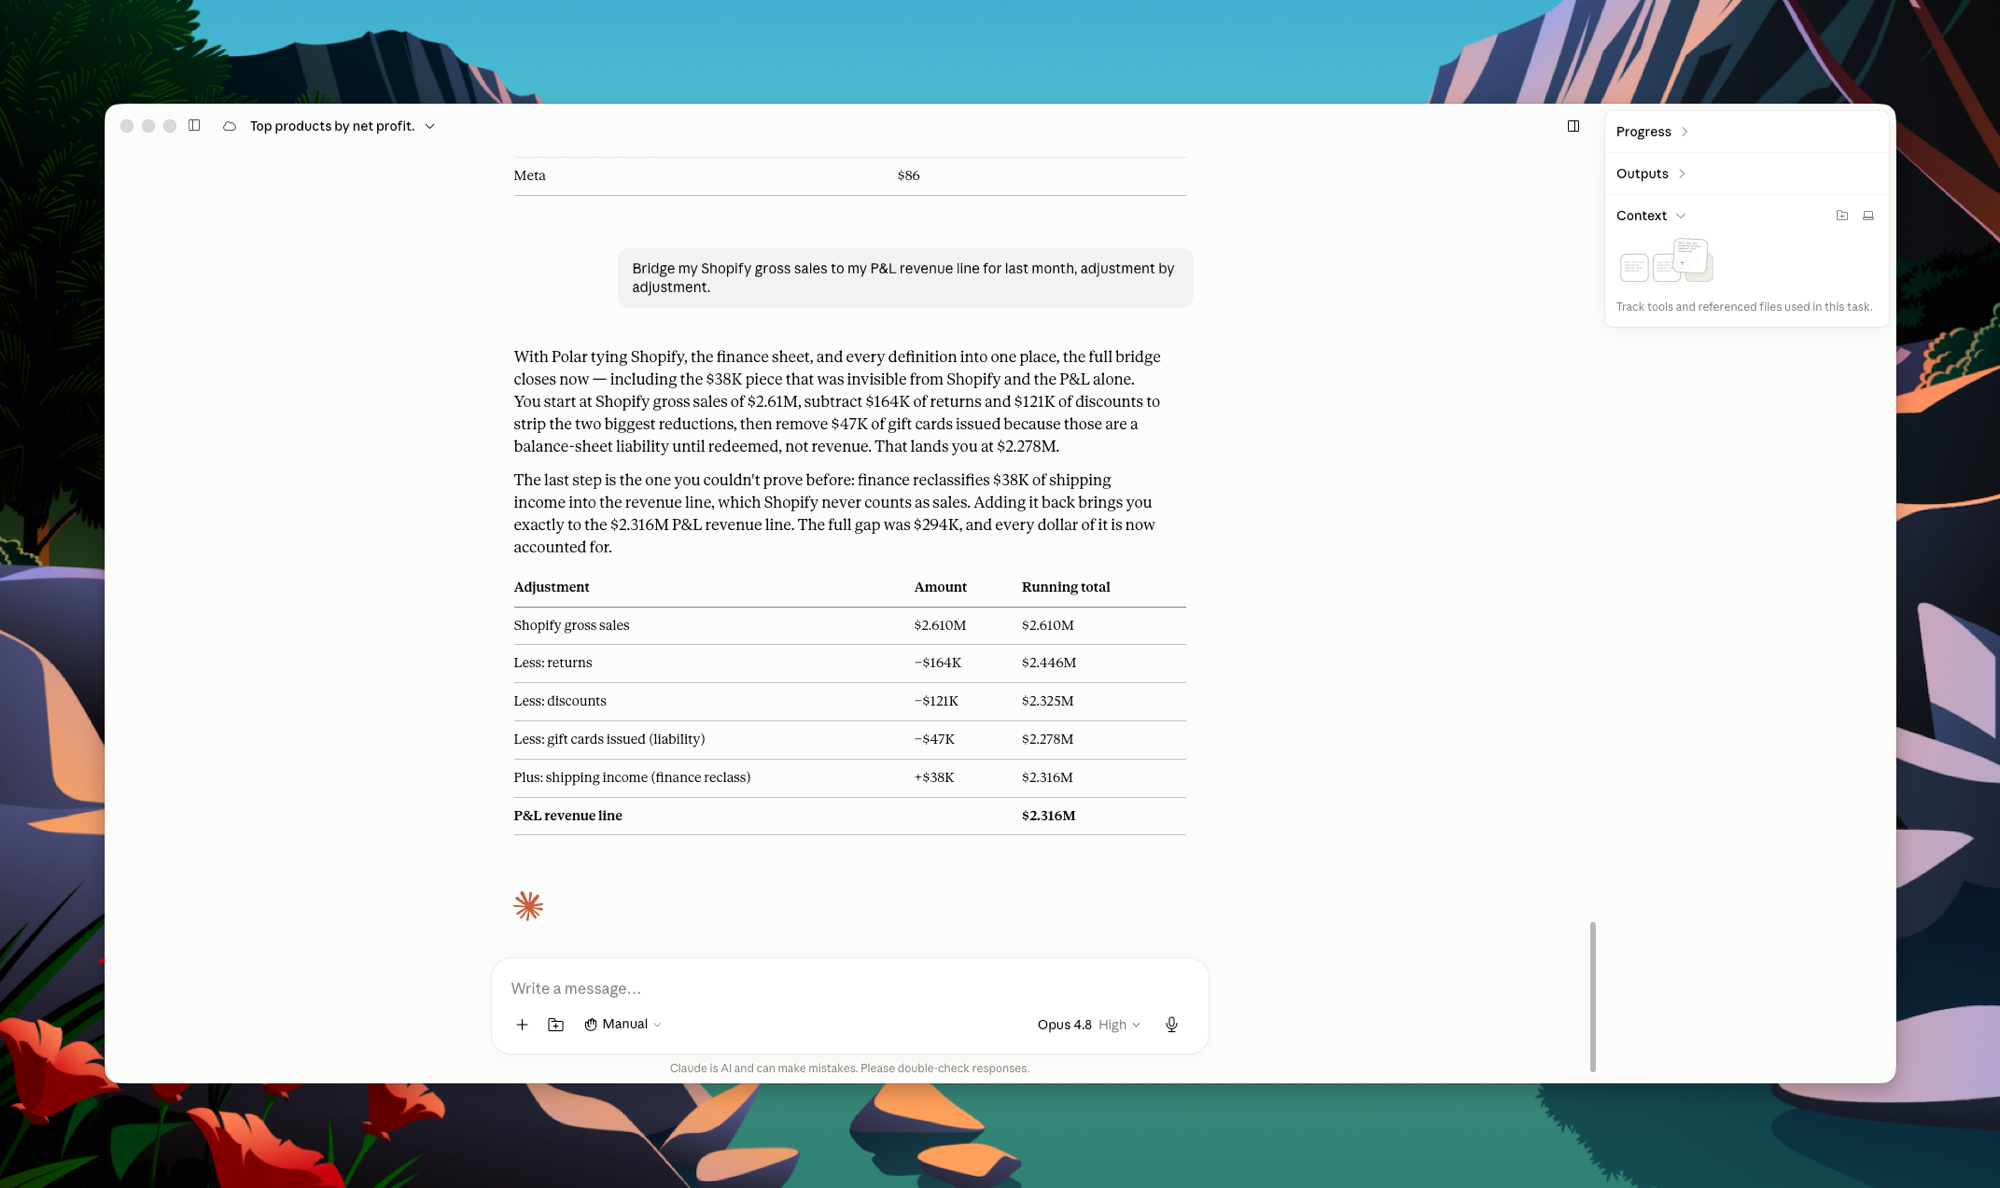Click the 'Amount' column header
This screenshot has width=2000, height=1188.
tap(940, 587)
